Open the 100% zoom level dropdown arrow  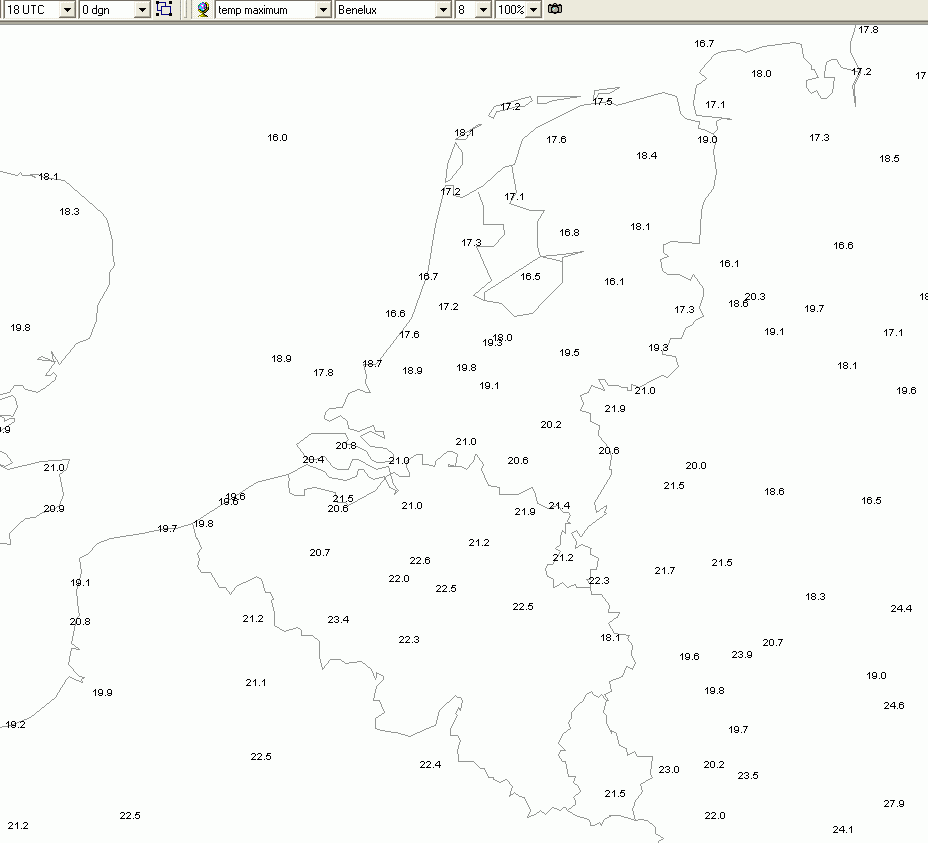[x=533, y=10]
